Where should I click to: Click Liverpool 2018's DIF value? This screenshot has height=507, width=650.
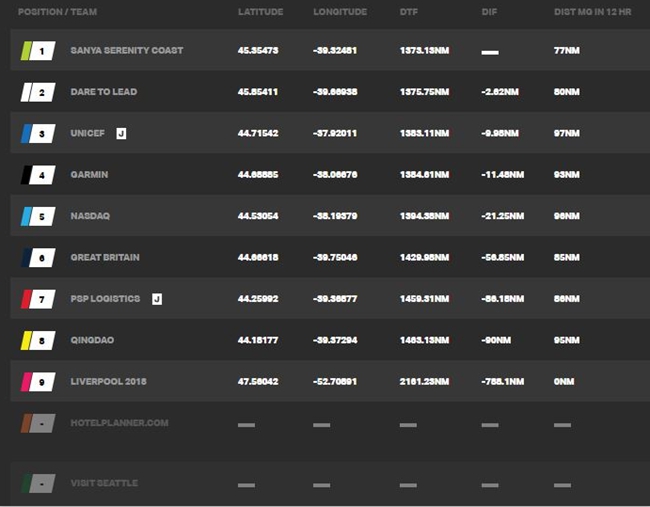tap(503, 382)
